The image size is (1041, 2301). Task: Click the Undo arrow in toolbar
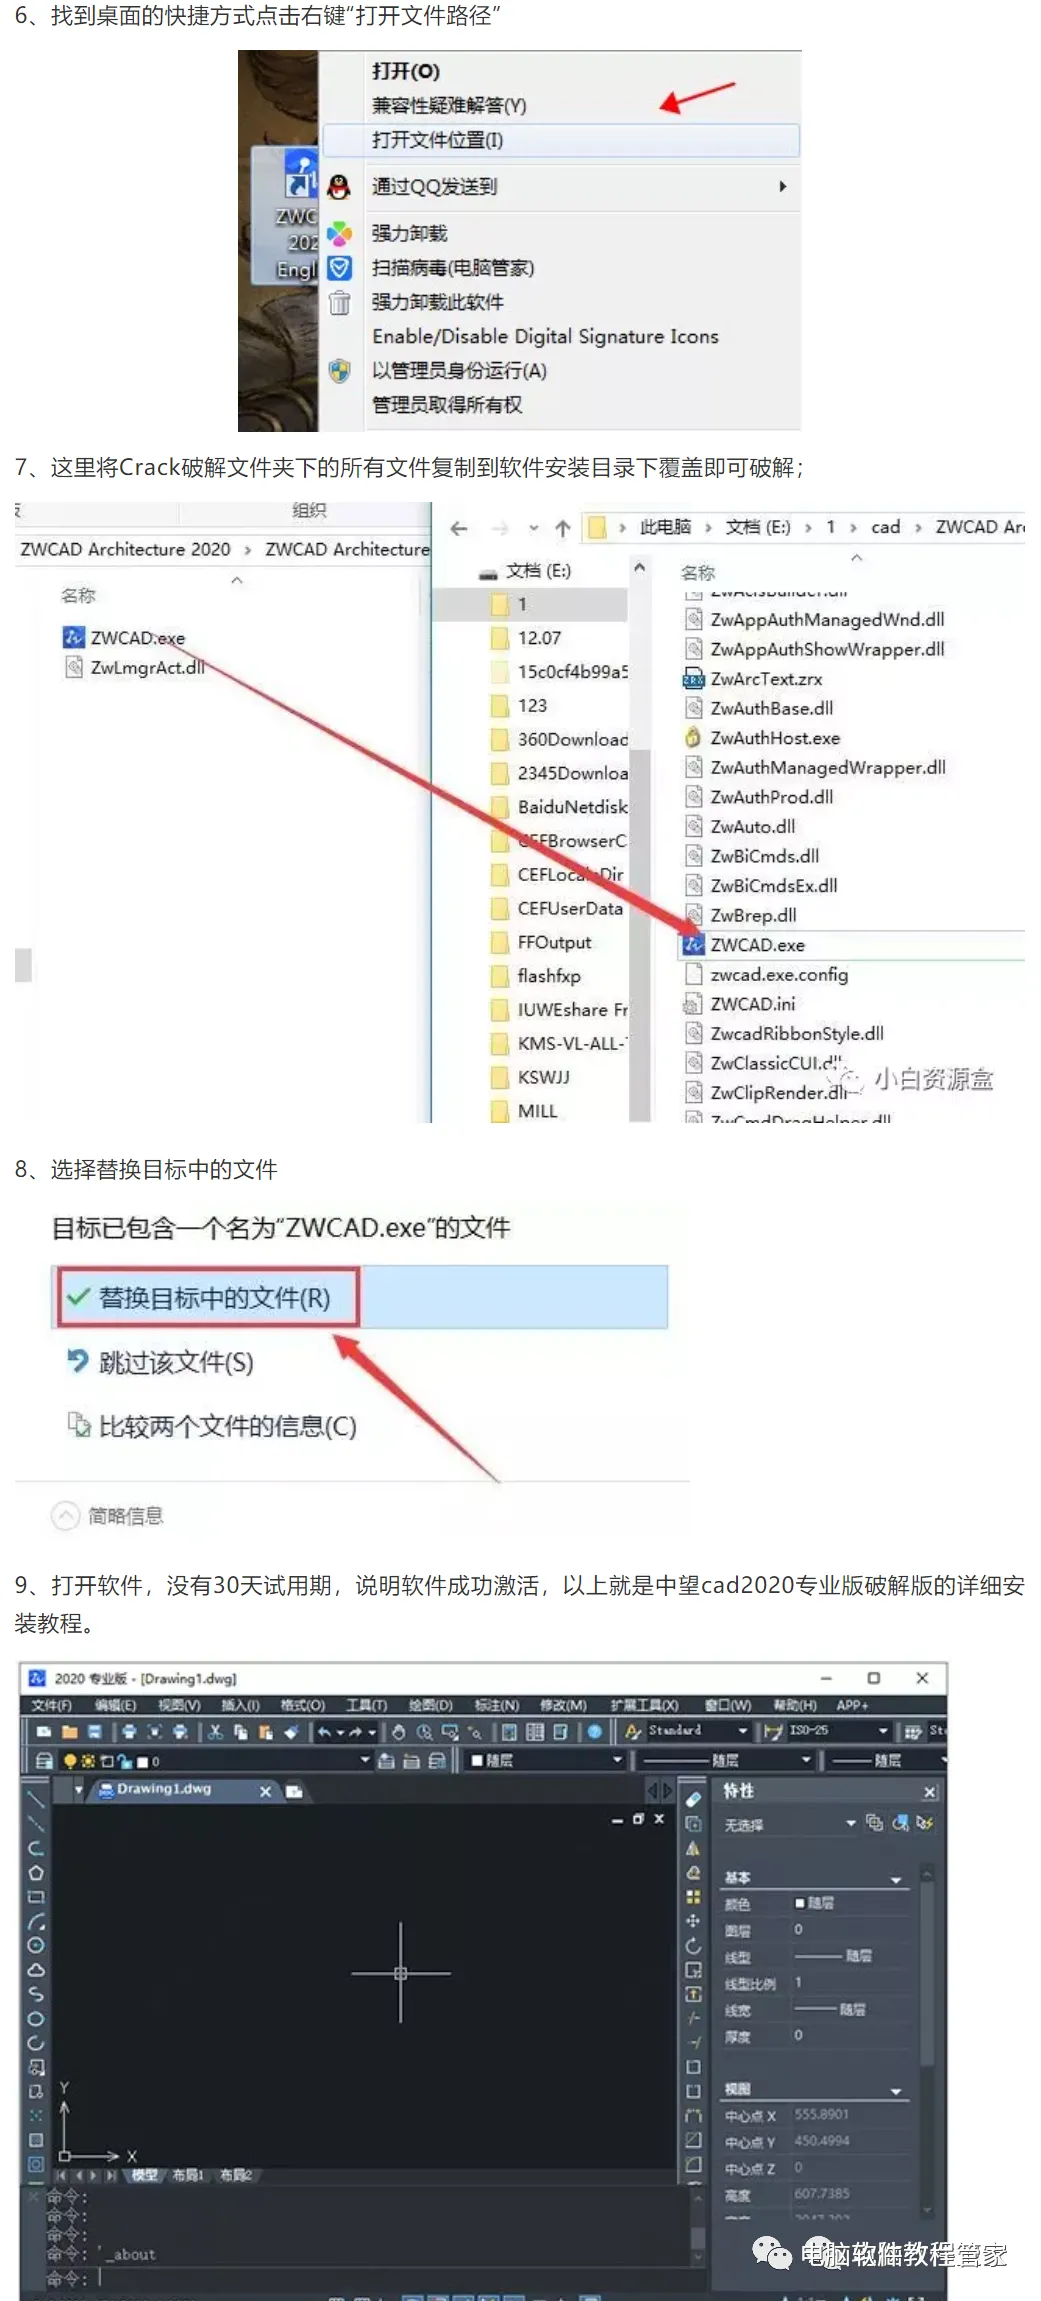click(x=324, y=1732)
